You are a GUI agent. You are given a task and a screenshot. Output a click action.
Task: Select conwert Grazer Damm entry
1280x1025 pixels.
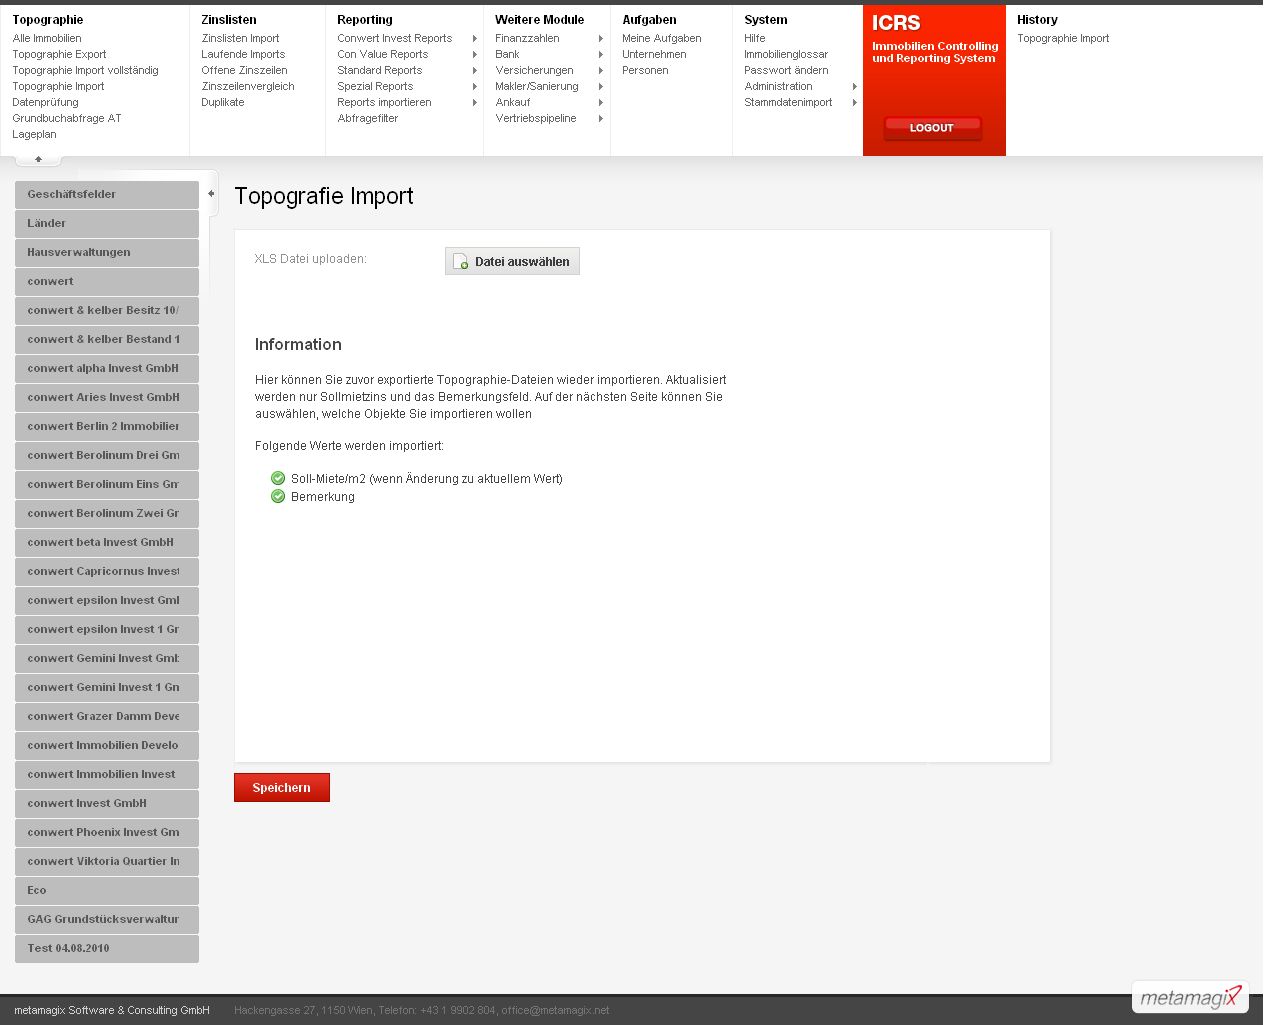point(107,716)
